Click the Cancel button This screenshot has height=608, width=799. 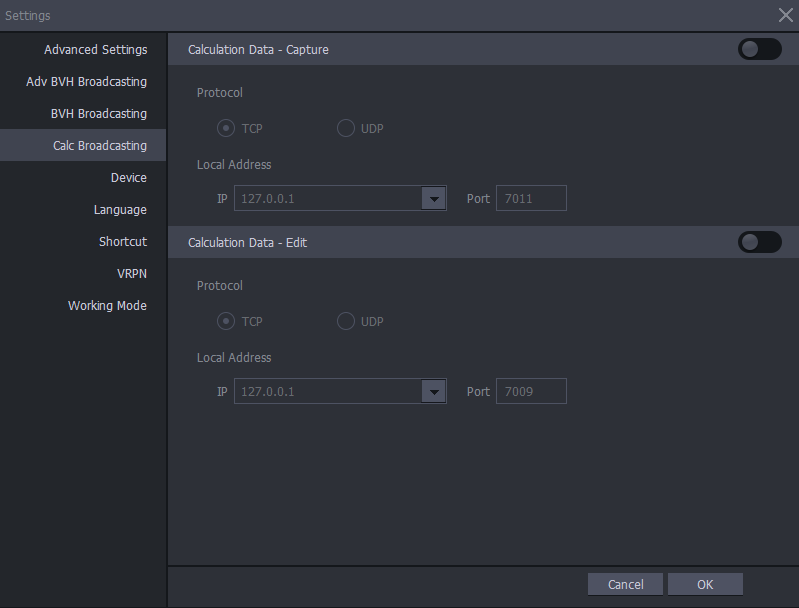click(625, 584)
